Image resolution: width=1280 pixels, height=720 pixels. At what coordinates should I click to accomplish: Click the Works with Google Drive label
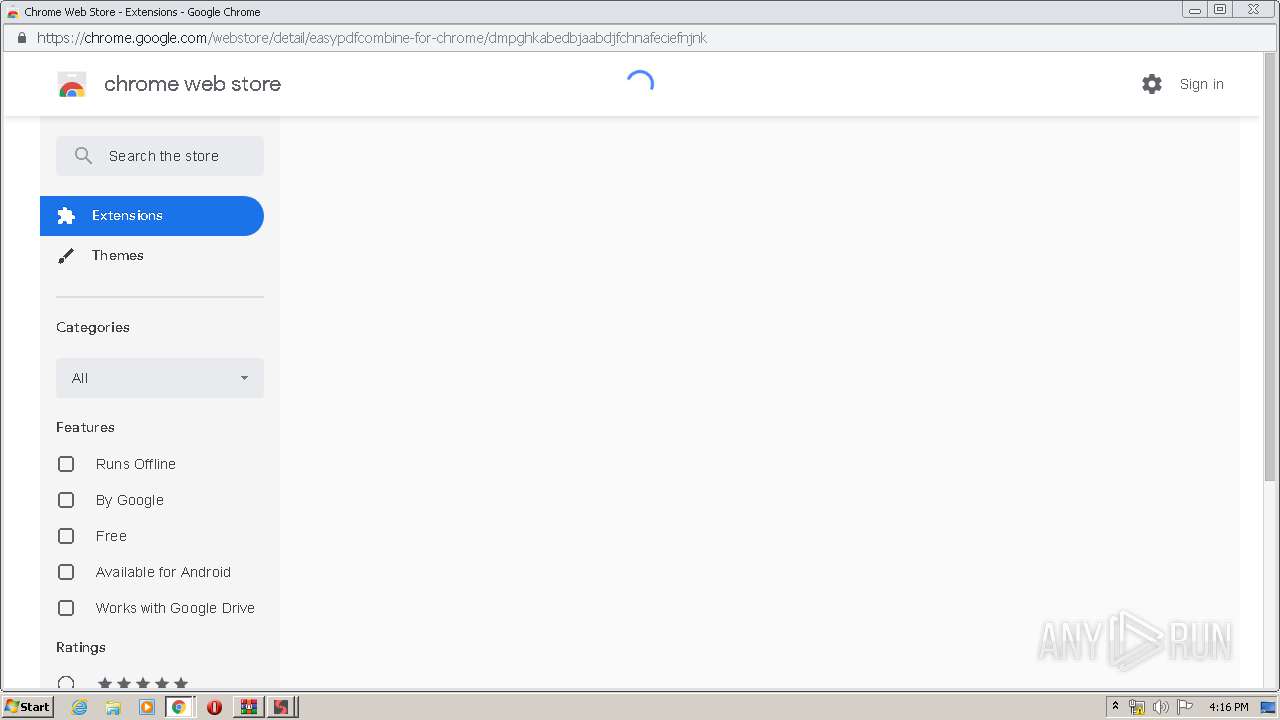(x=175, y=608)
